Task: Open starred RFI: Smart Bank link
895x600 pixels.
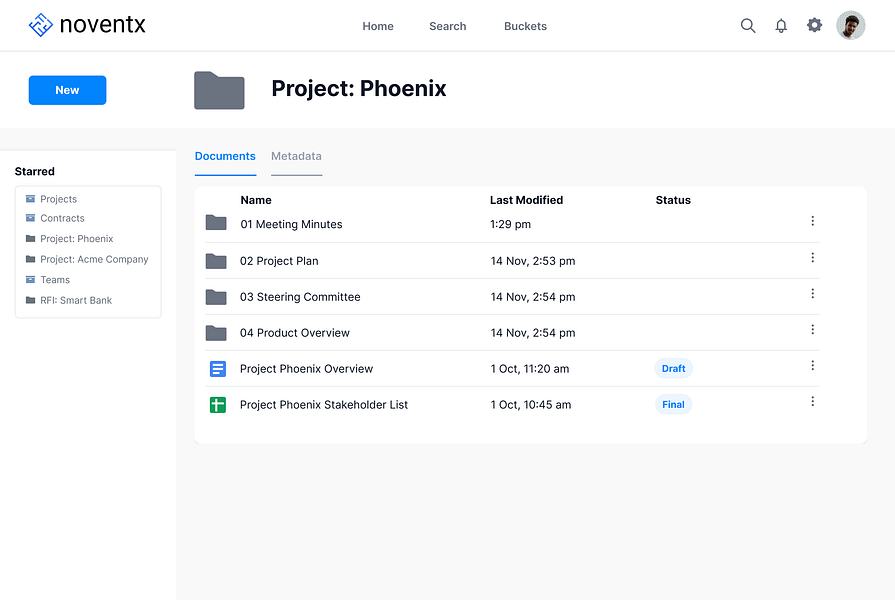Action: coord(76,300)
